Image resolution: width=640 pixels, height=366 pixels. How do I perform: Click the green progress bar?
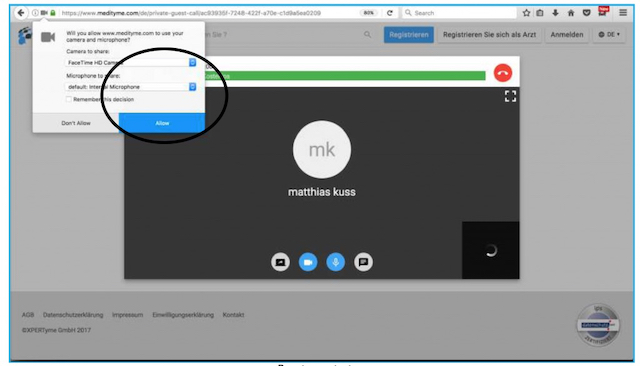coord(345,76)
